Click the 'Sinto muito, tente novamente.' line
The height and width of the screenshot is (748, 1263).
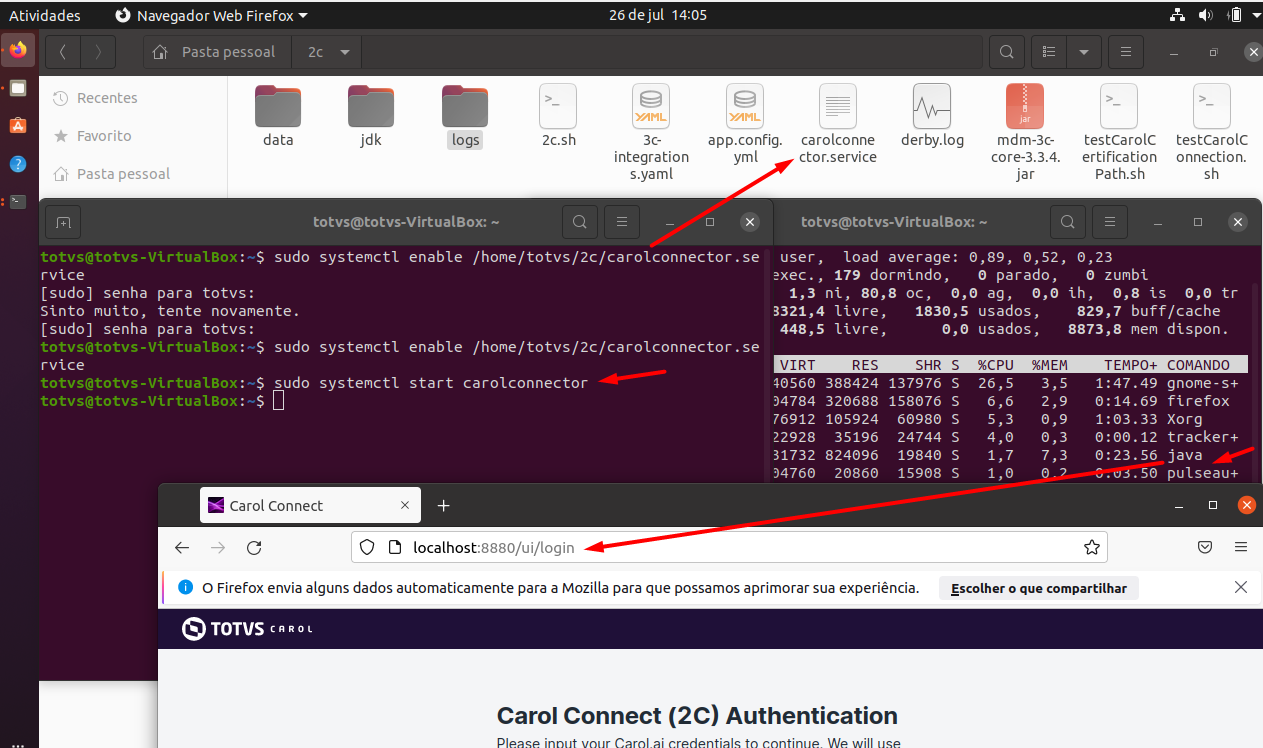[x=170, y=311]
